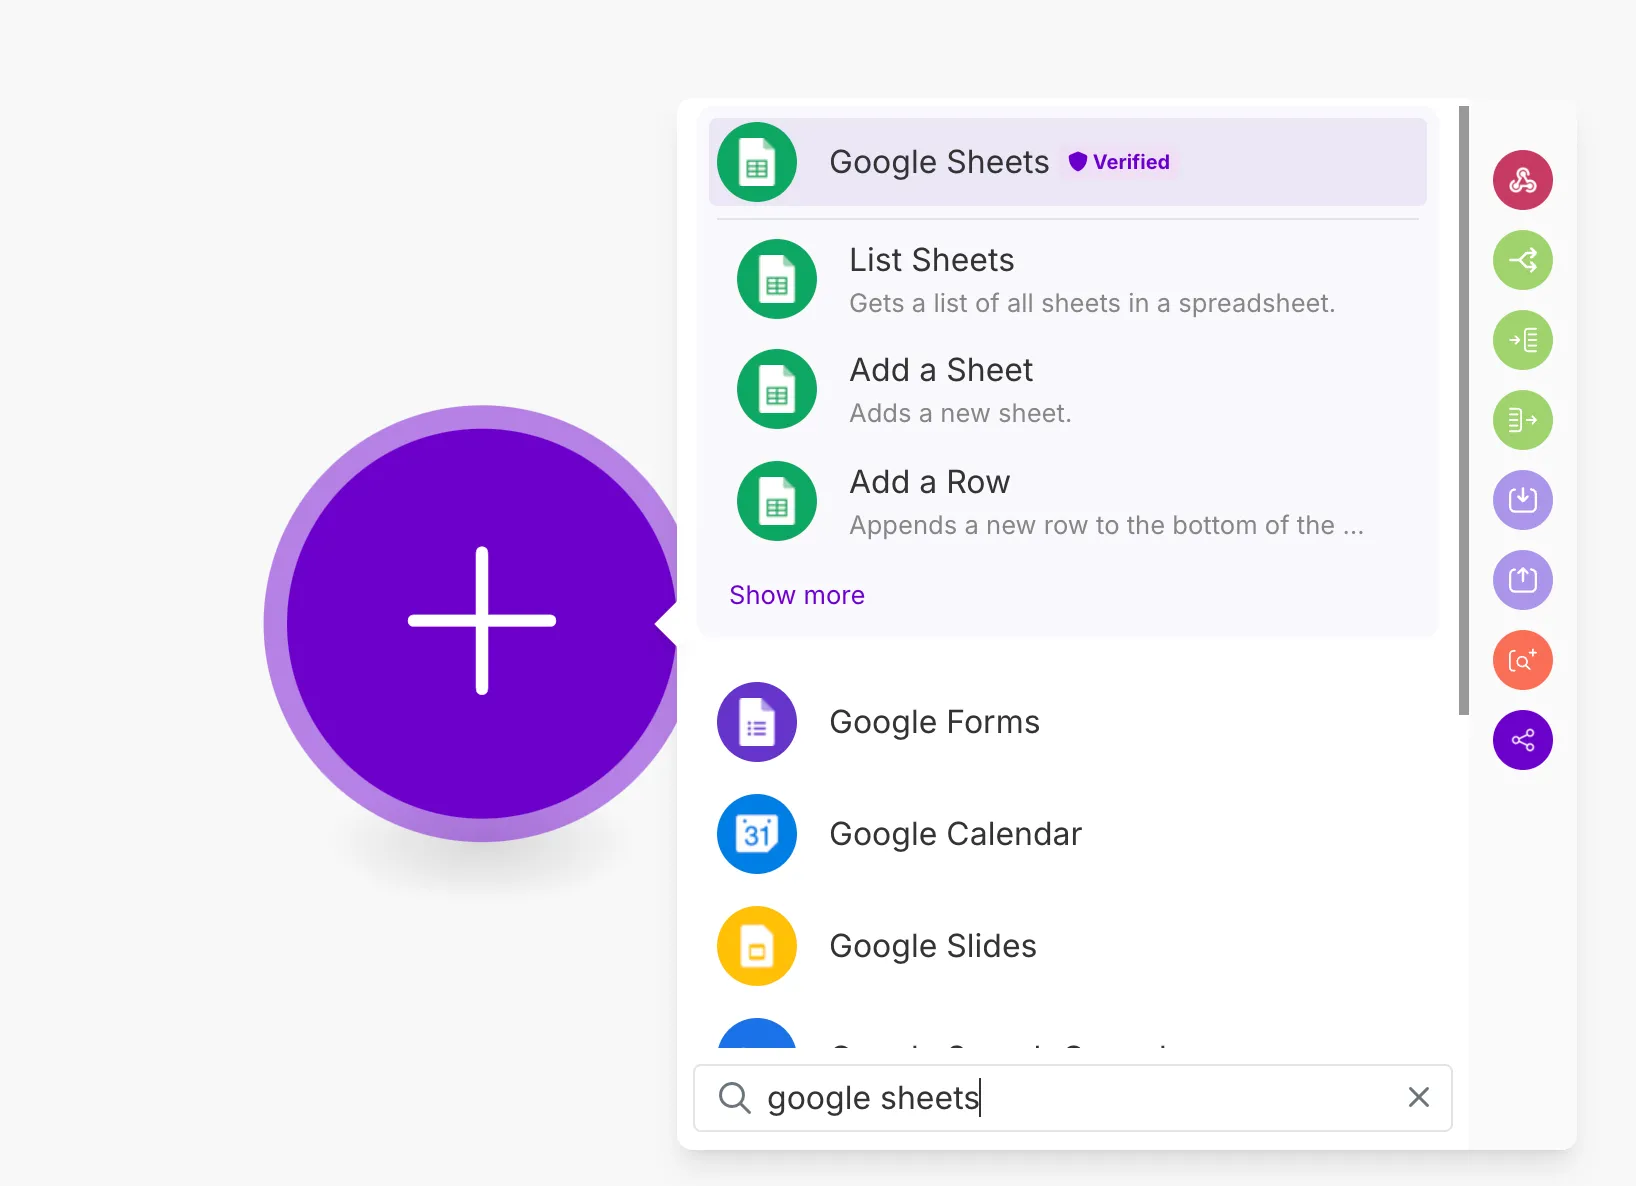This screenshot has width=1636, height=1186.
Task: Click the big purple plus module
Action: pyautogui.click(x=482, y=622)
